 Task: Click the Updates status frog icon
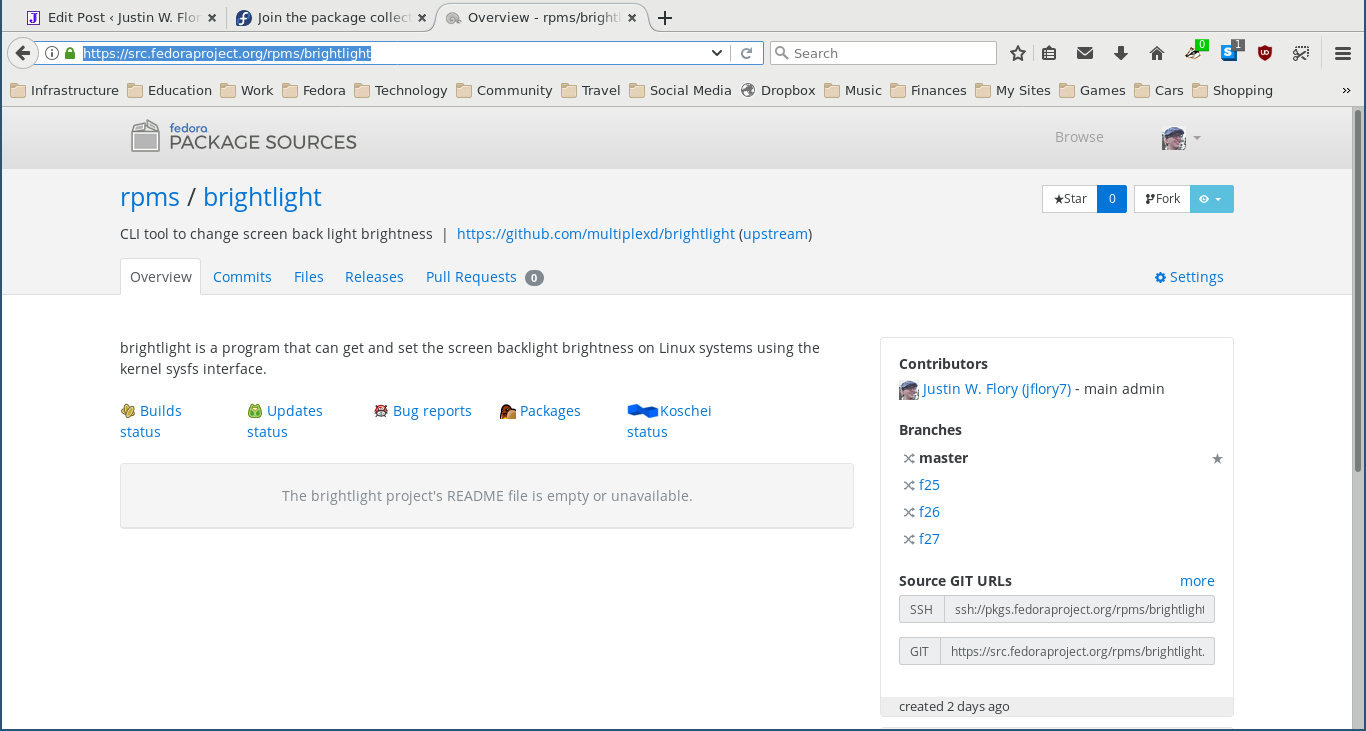pos(254,410)
